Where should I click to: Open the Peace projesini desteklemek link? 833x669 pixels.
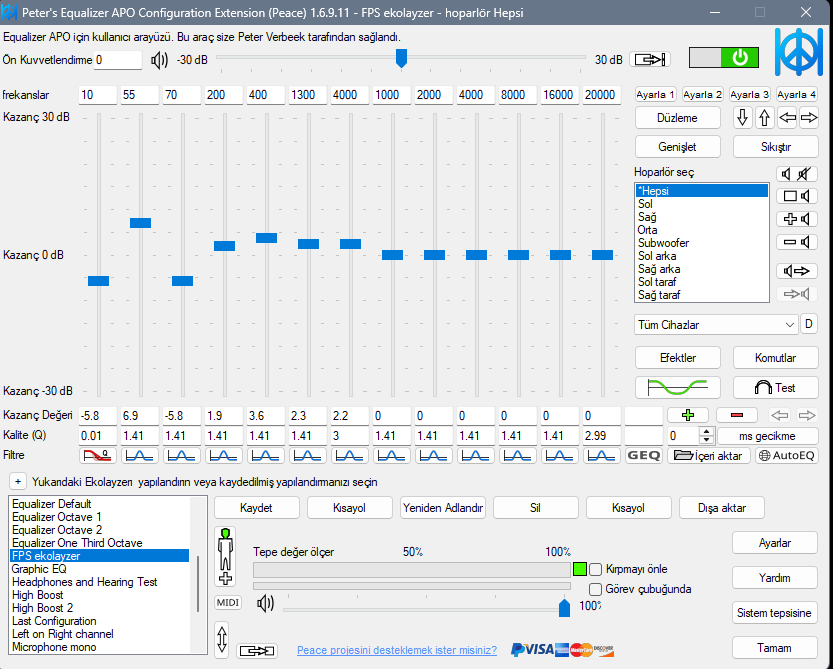[x=397, y=650]
